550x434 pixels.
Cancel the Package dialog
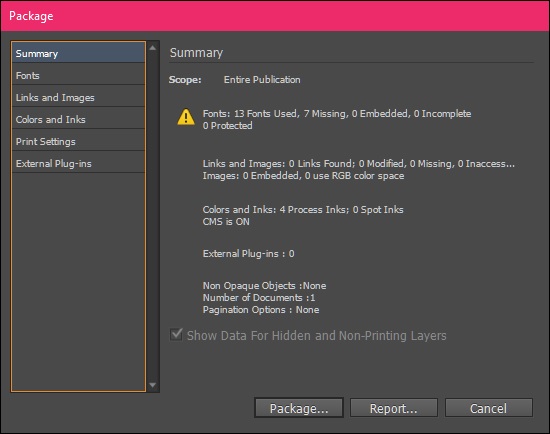click(489, 408)
